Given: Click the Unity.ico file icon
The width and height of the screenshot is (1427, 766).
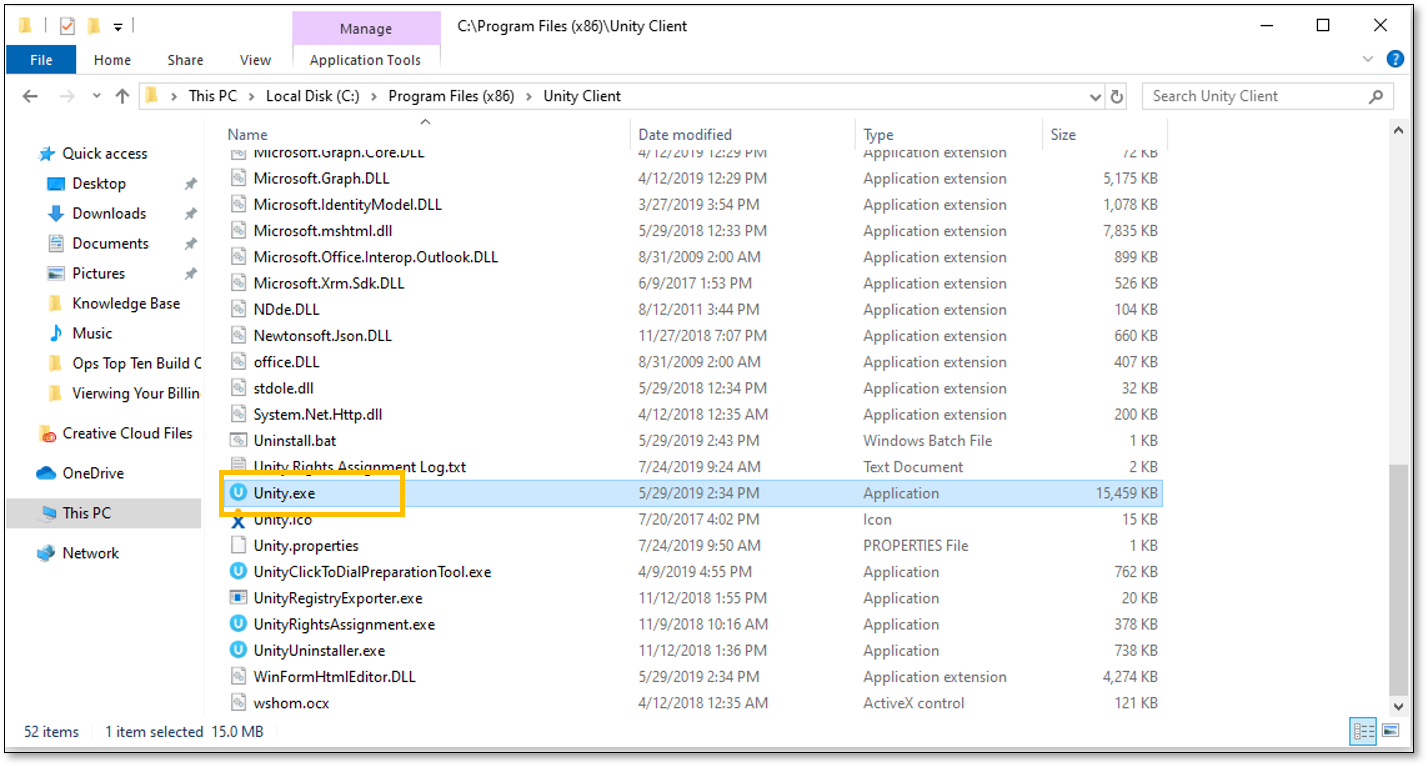Looking at the screenshot, I should tap(238, 519).
